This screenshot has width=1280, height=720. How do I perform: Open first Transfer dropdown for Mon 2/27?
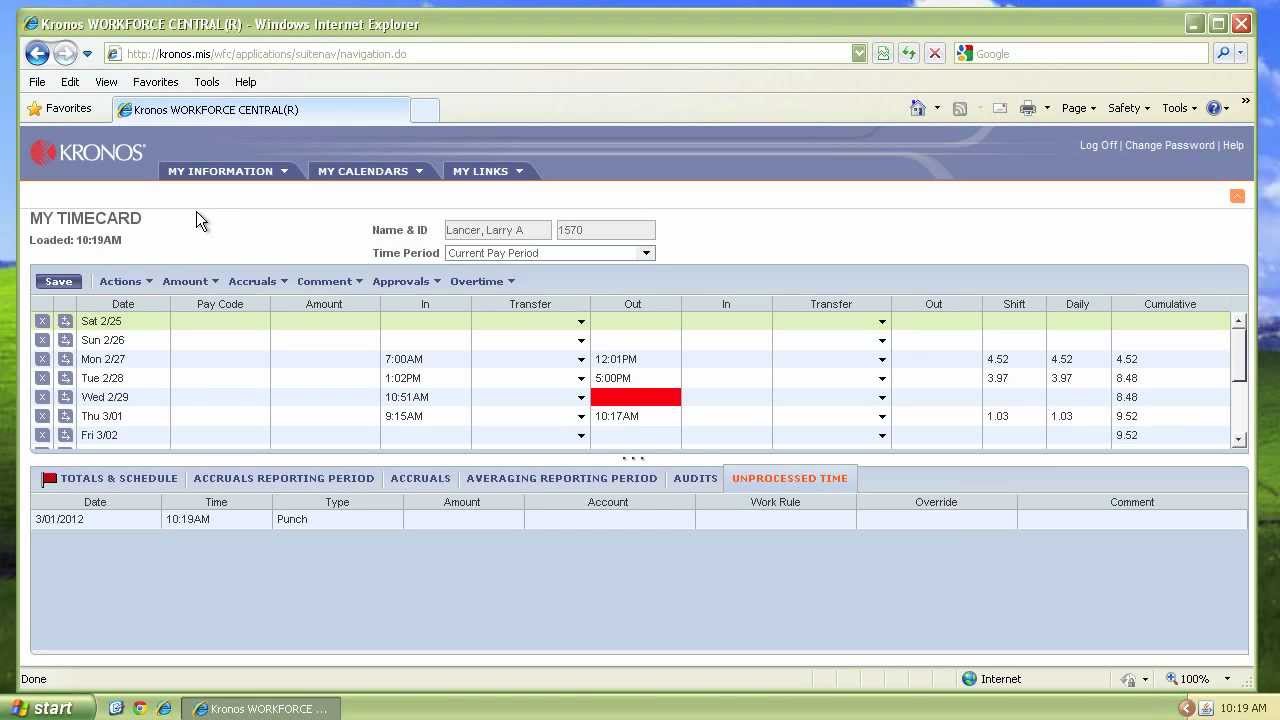[581, 360]
